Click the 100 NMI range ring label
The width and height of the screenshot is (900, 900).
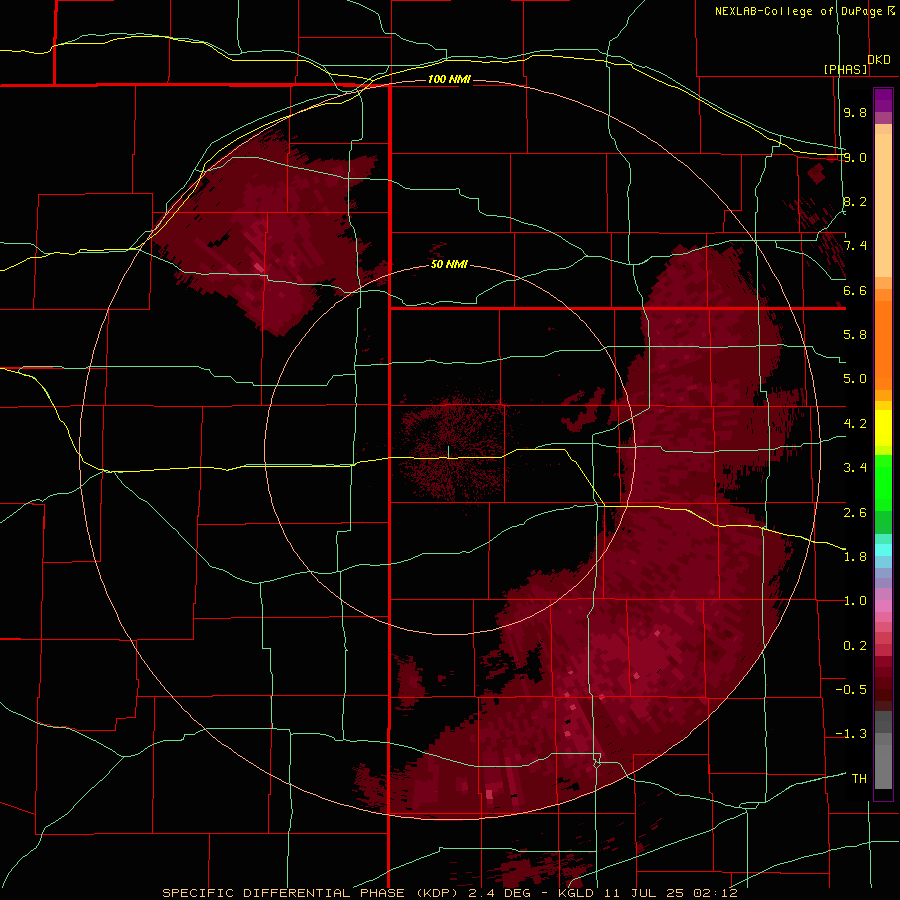coord(449,79)
